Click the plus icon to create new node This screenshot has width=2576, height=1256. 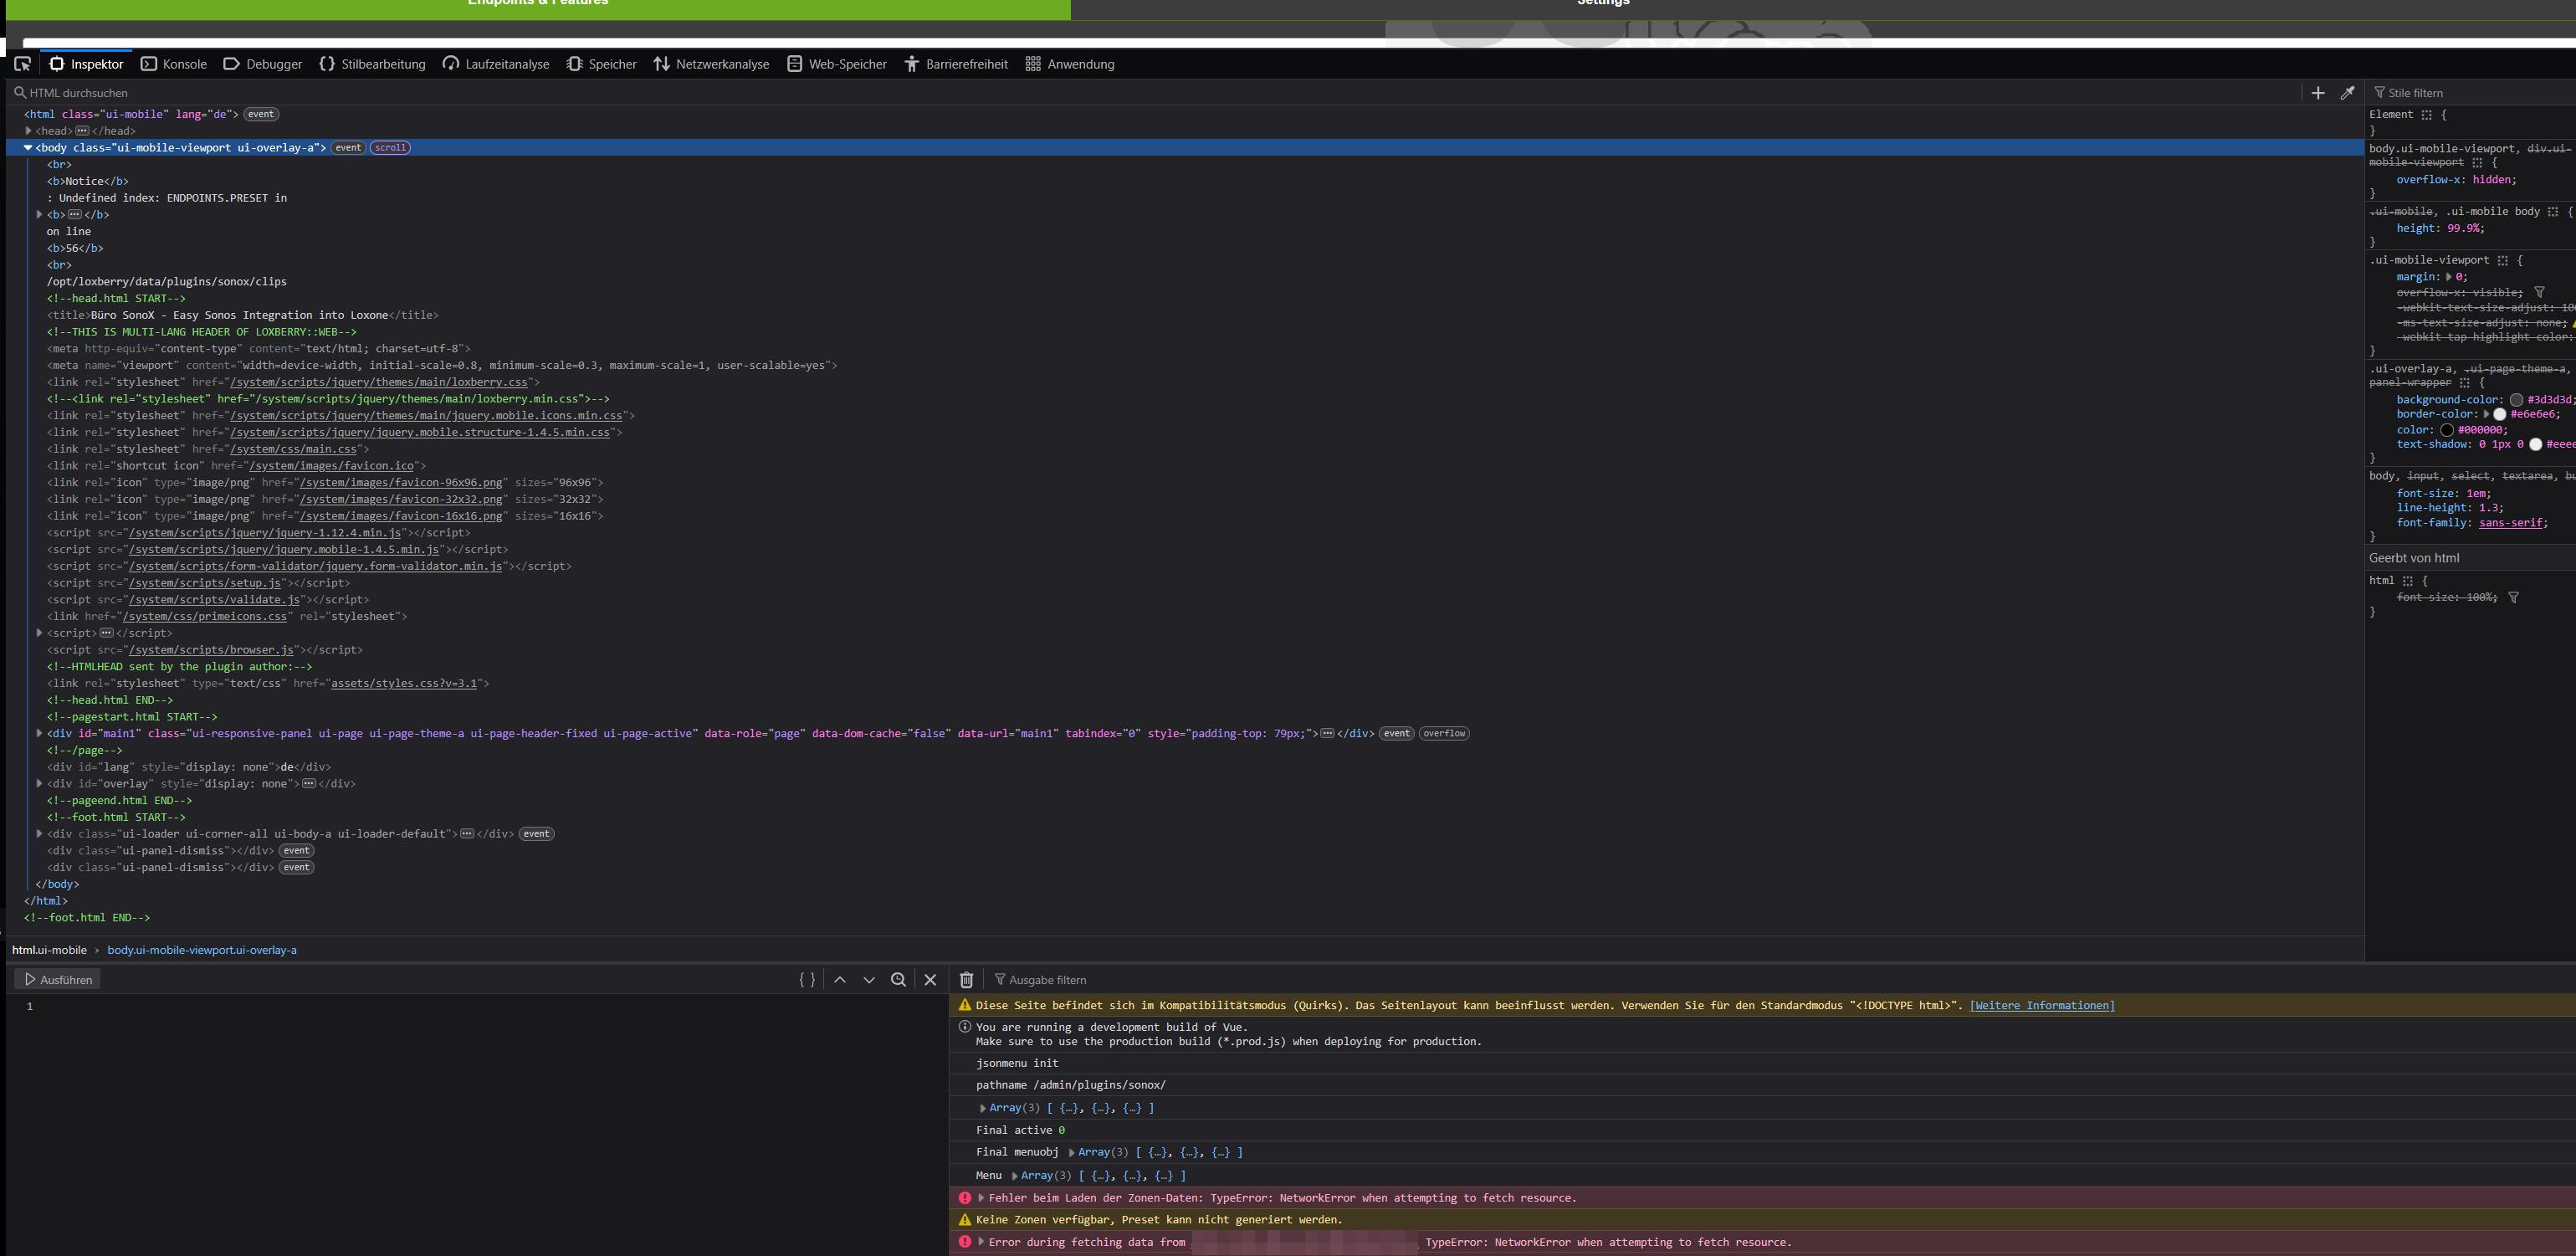coord(2318,93)
